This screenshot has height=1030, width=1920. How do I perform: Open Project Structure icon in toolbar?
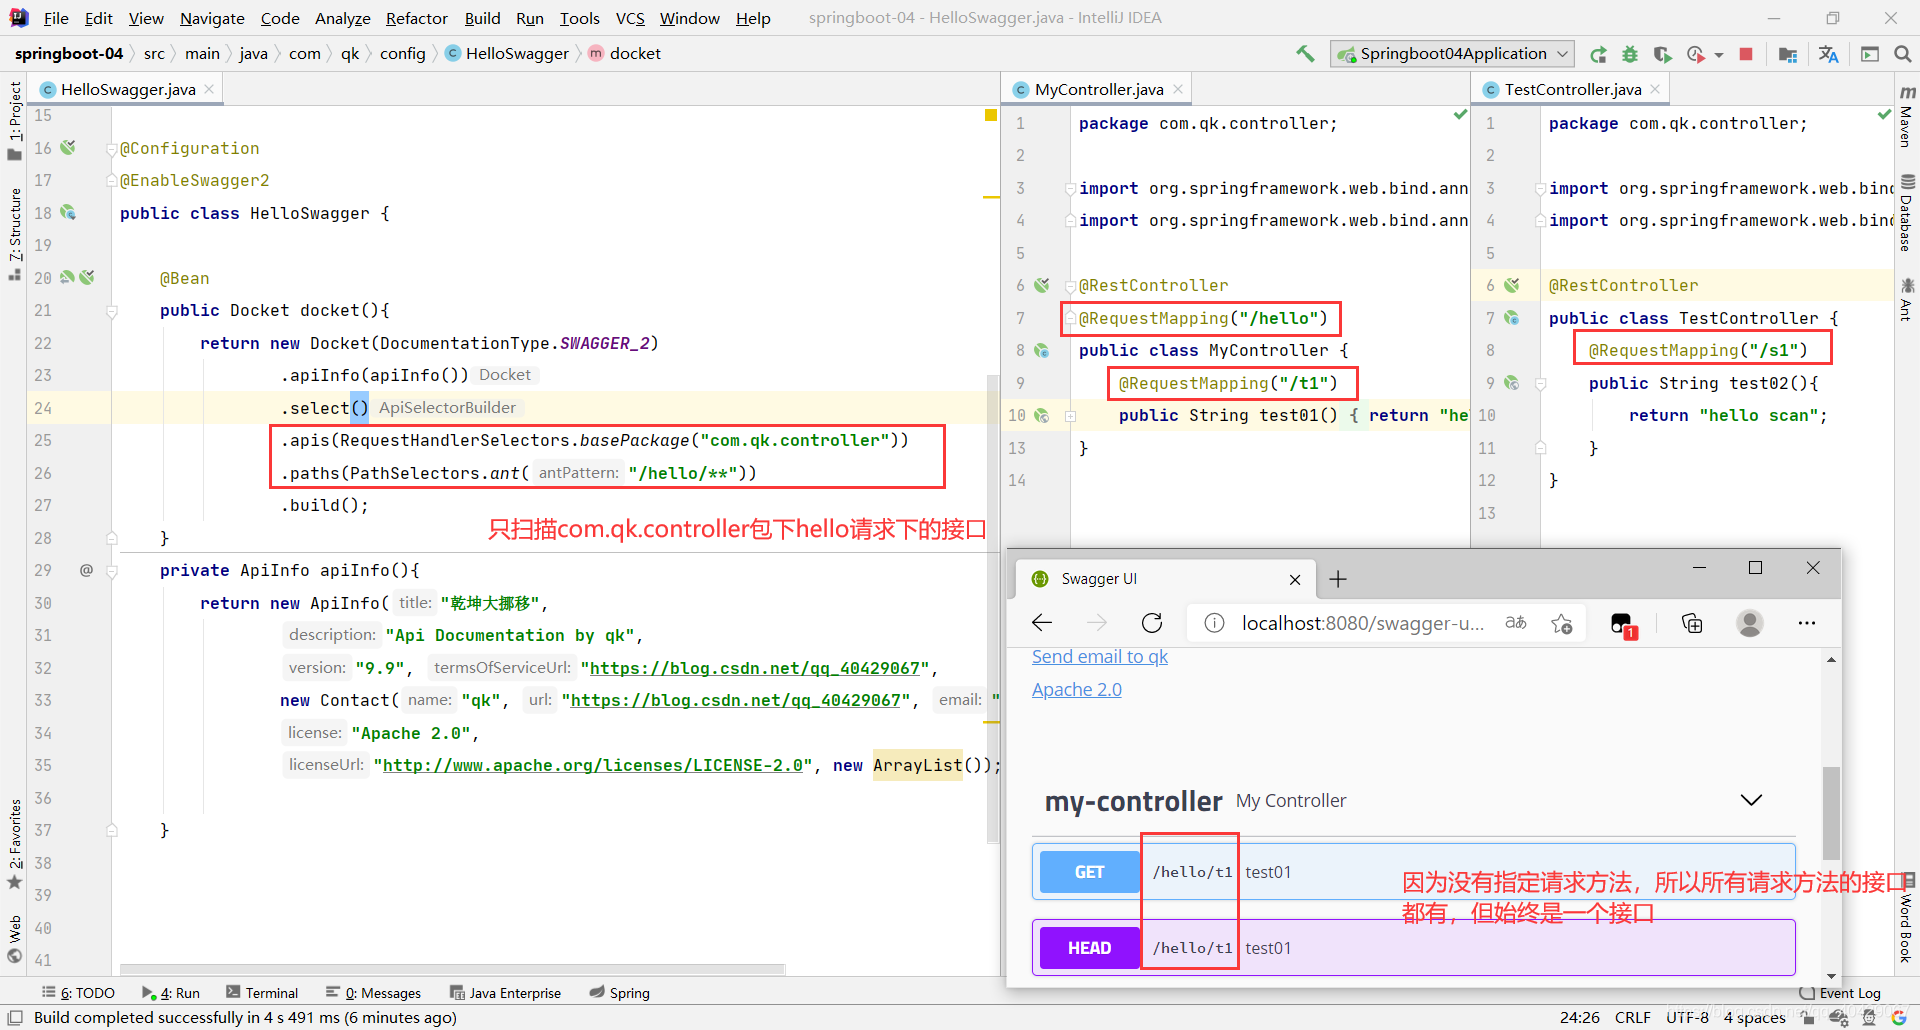(1788, 54)
